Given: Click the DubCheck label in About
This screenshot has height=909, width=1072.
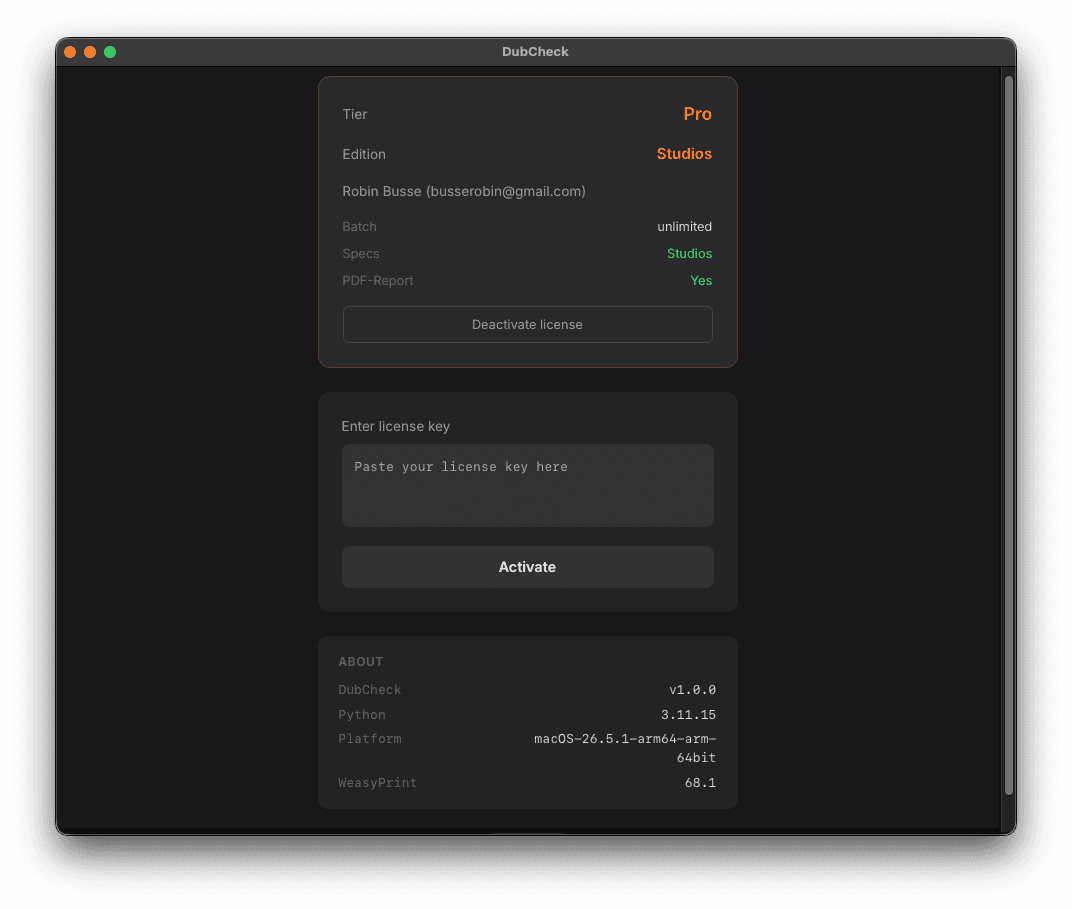Looking at the screenshot, I should [369, 690].
